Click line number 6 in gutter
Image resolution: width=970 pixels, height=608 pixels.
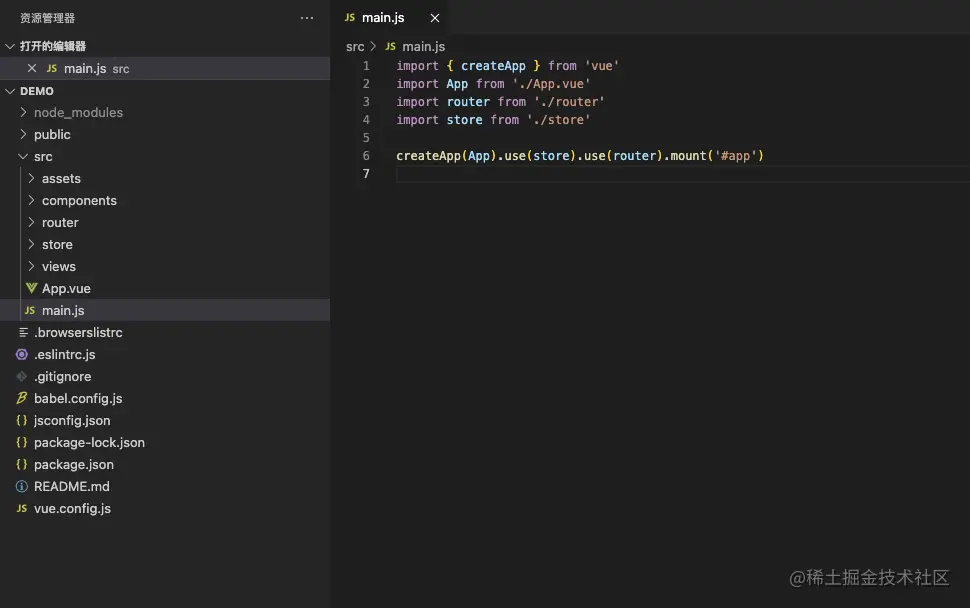click(366, 156)
